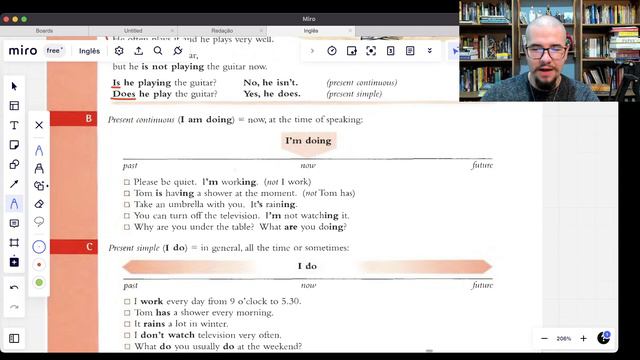Open the Notes icon
Screen dimensions: 640x360
(410, 51)
